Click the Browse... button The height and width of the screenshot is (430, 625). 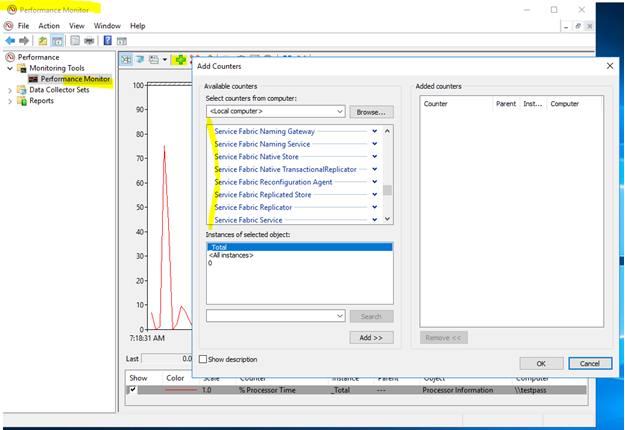(x=371, y=112)
